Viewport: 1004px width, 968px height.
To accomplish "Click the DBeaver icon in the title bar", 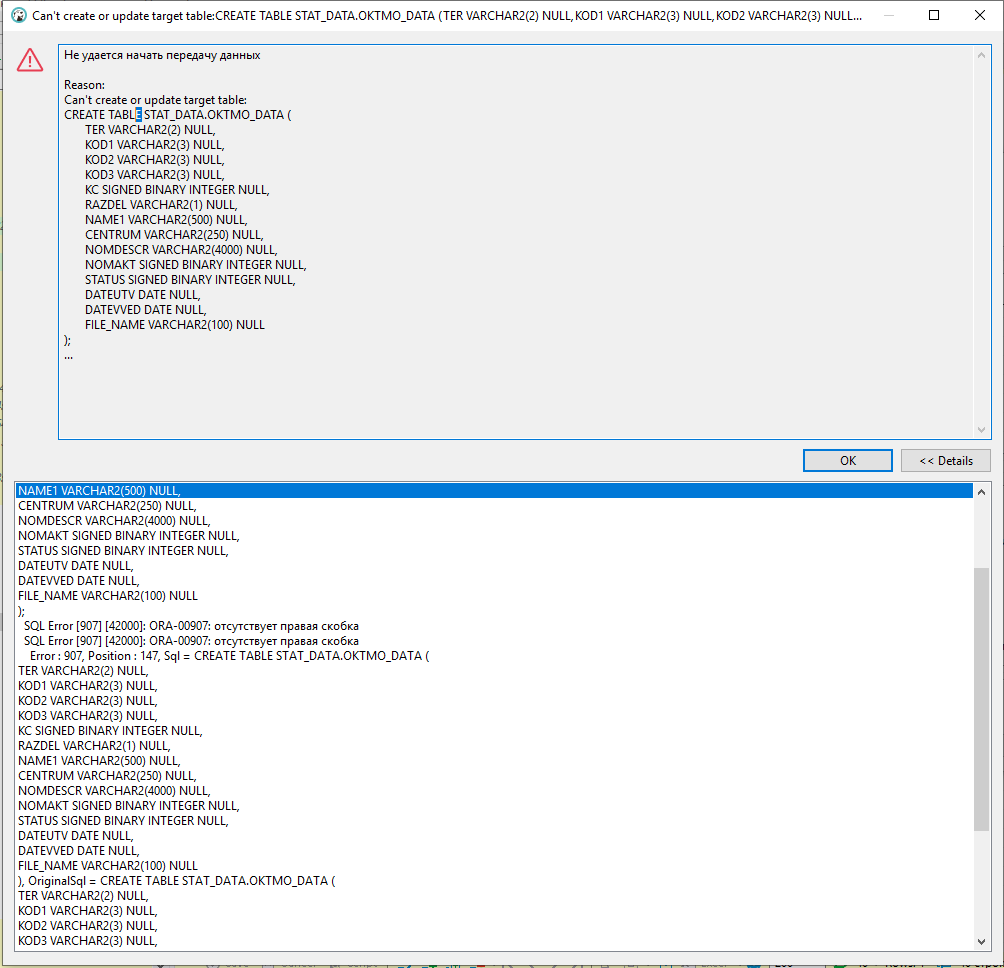I will [x=19, y=15].
